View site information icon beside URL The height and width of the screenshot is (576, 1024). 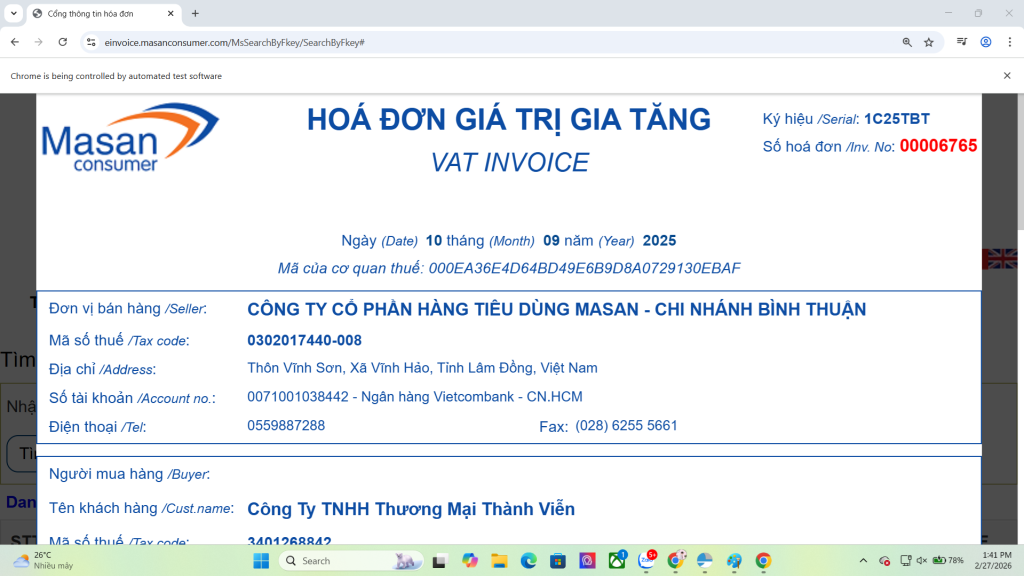(91, 42)
